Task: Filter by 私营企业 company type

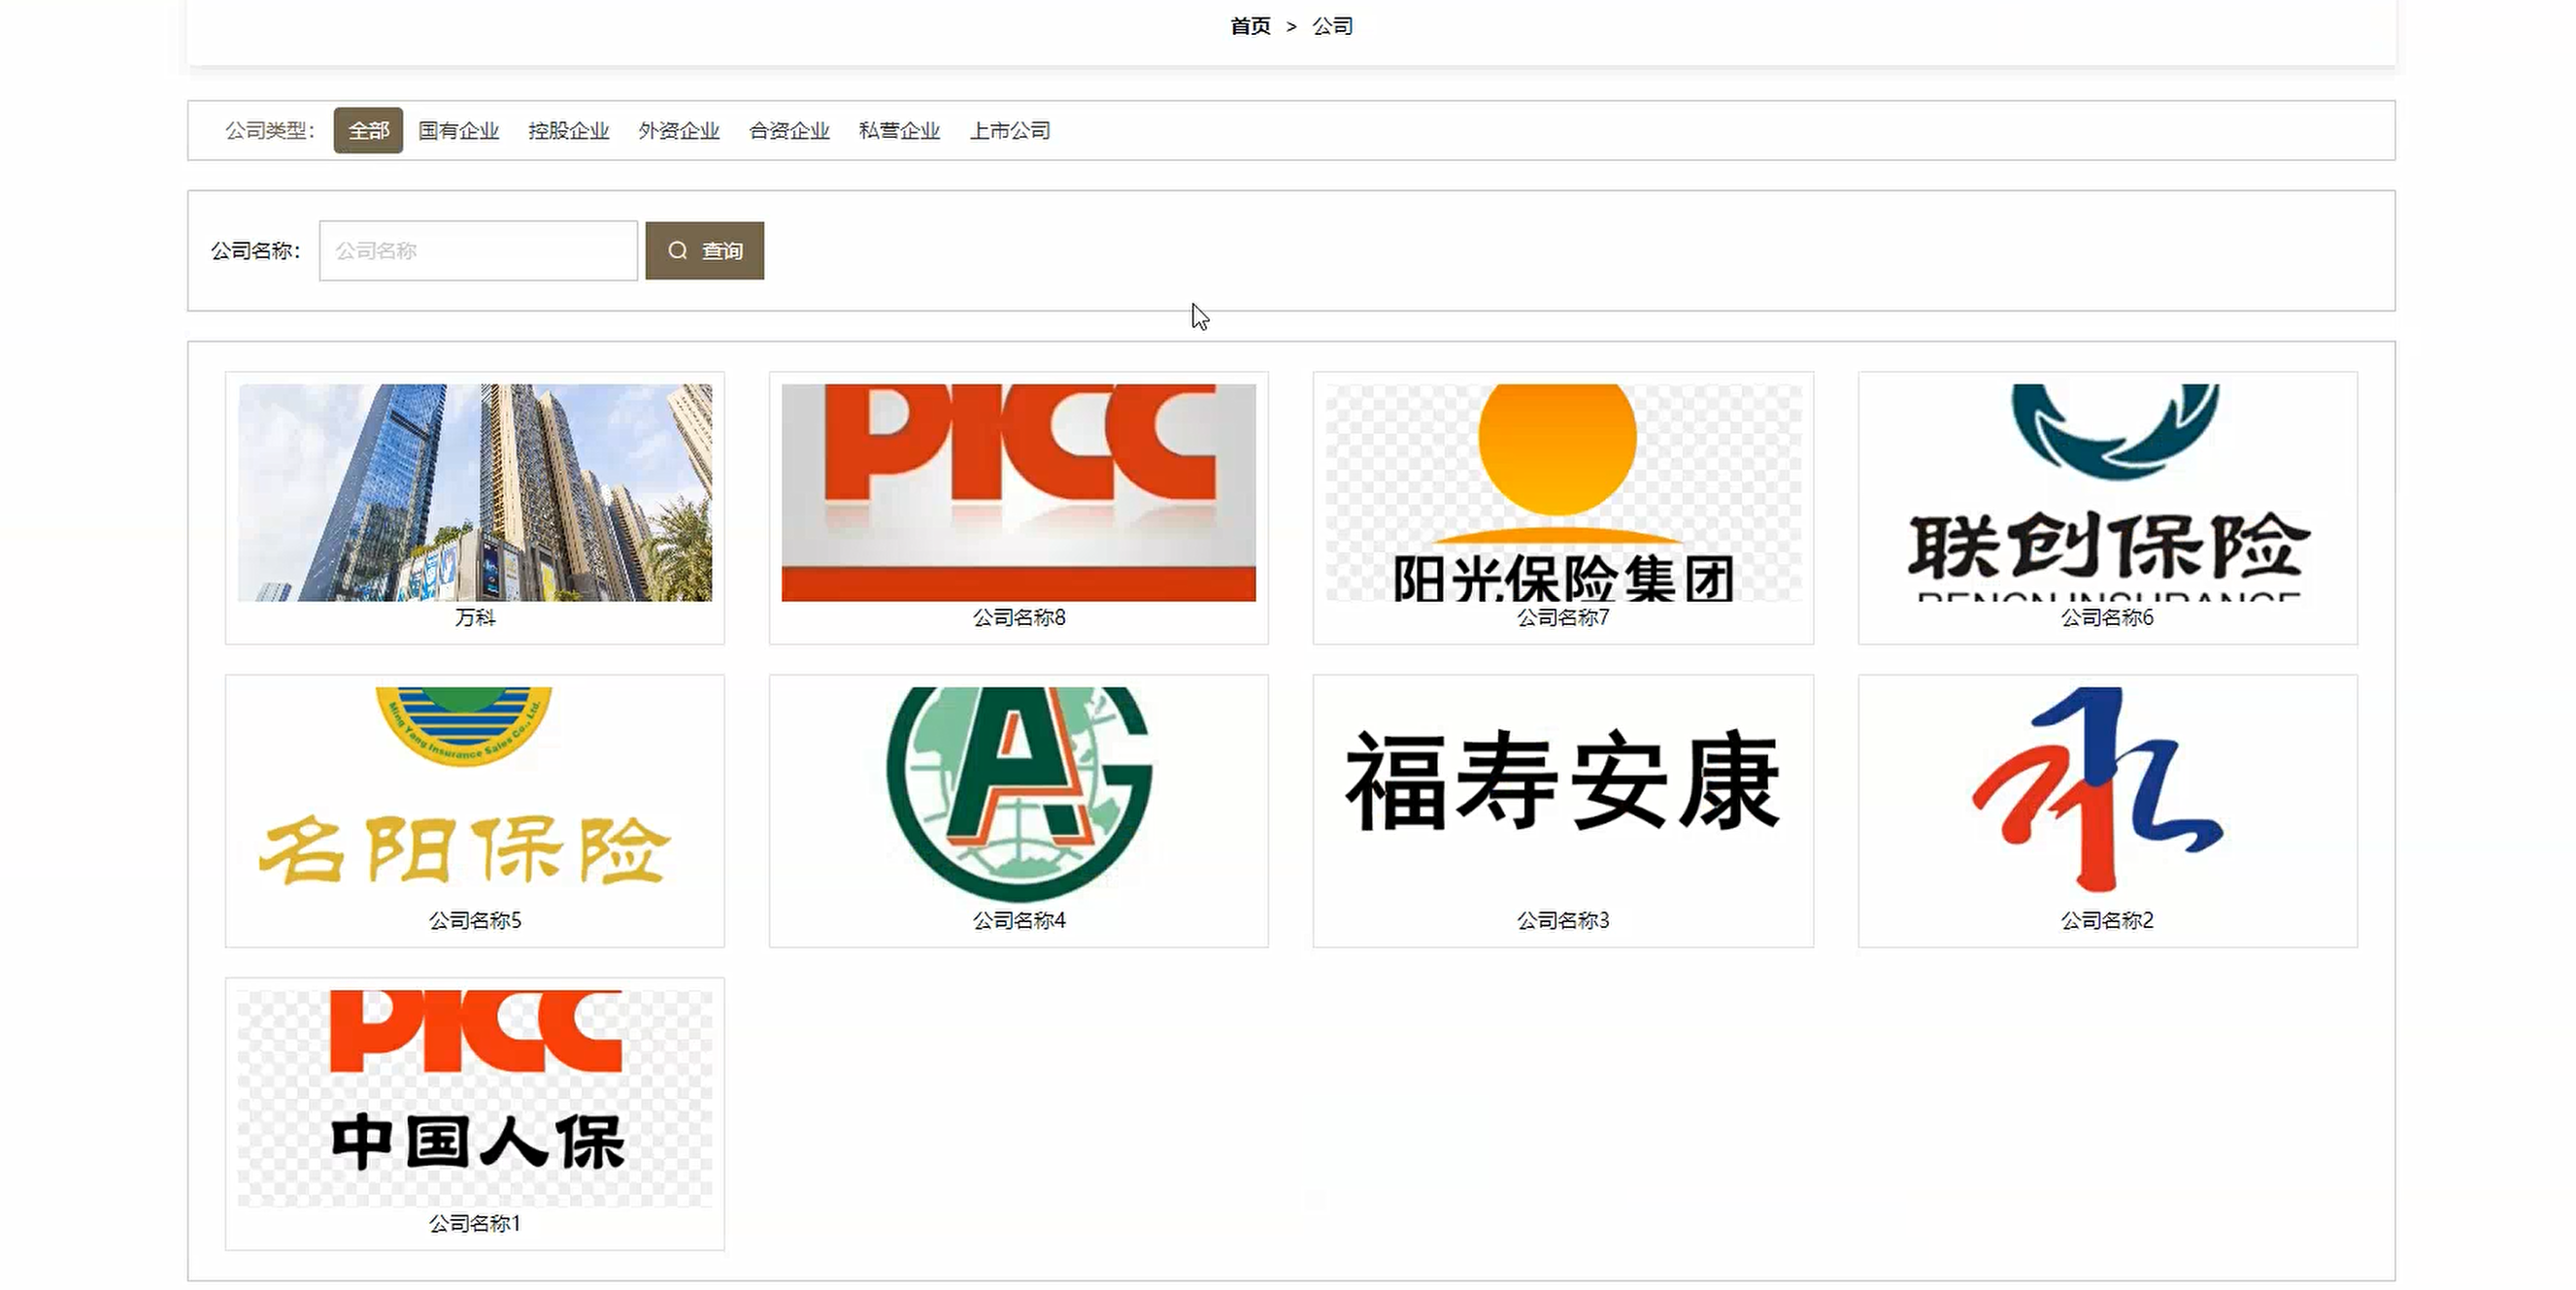Action: pos(899,130)
